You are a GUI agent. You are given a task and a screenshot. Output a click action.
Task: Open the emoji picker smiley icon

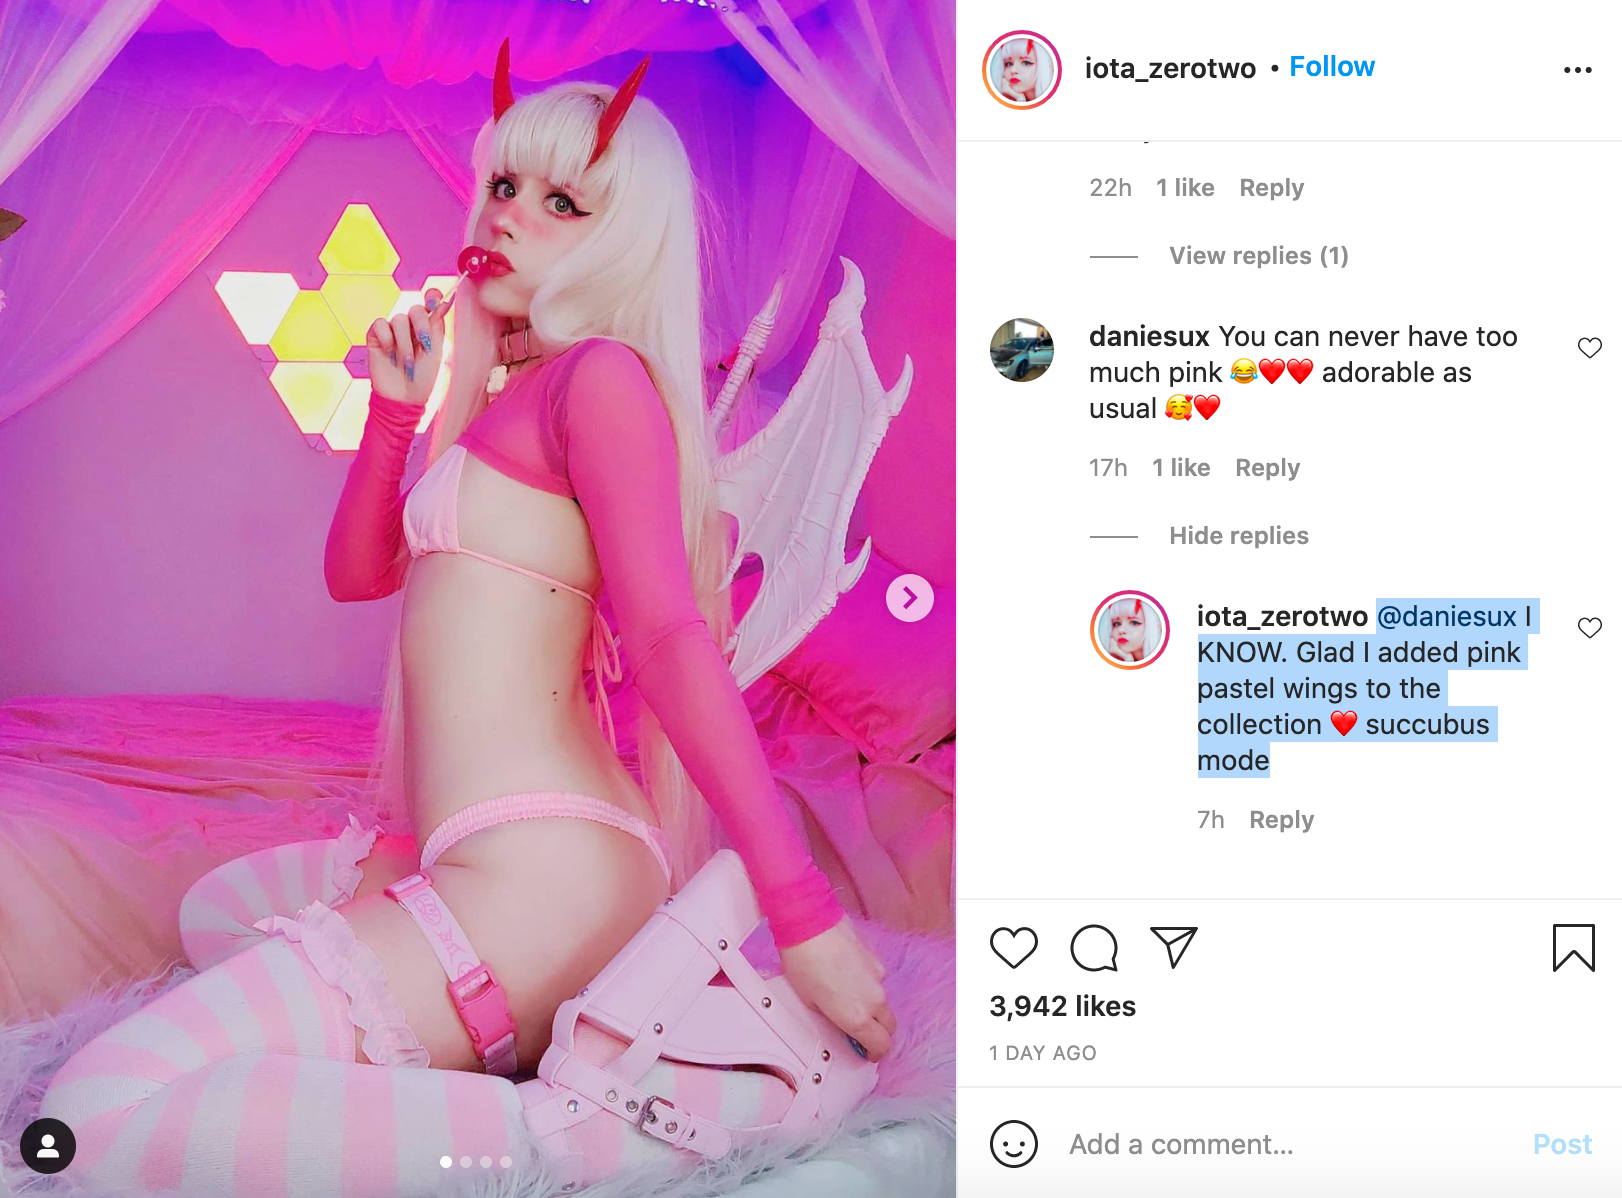pos(1013,1143)
